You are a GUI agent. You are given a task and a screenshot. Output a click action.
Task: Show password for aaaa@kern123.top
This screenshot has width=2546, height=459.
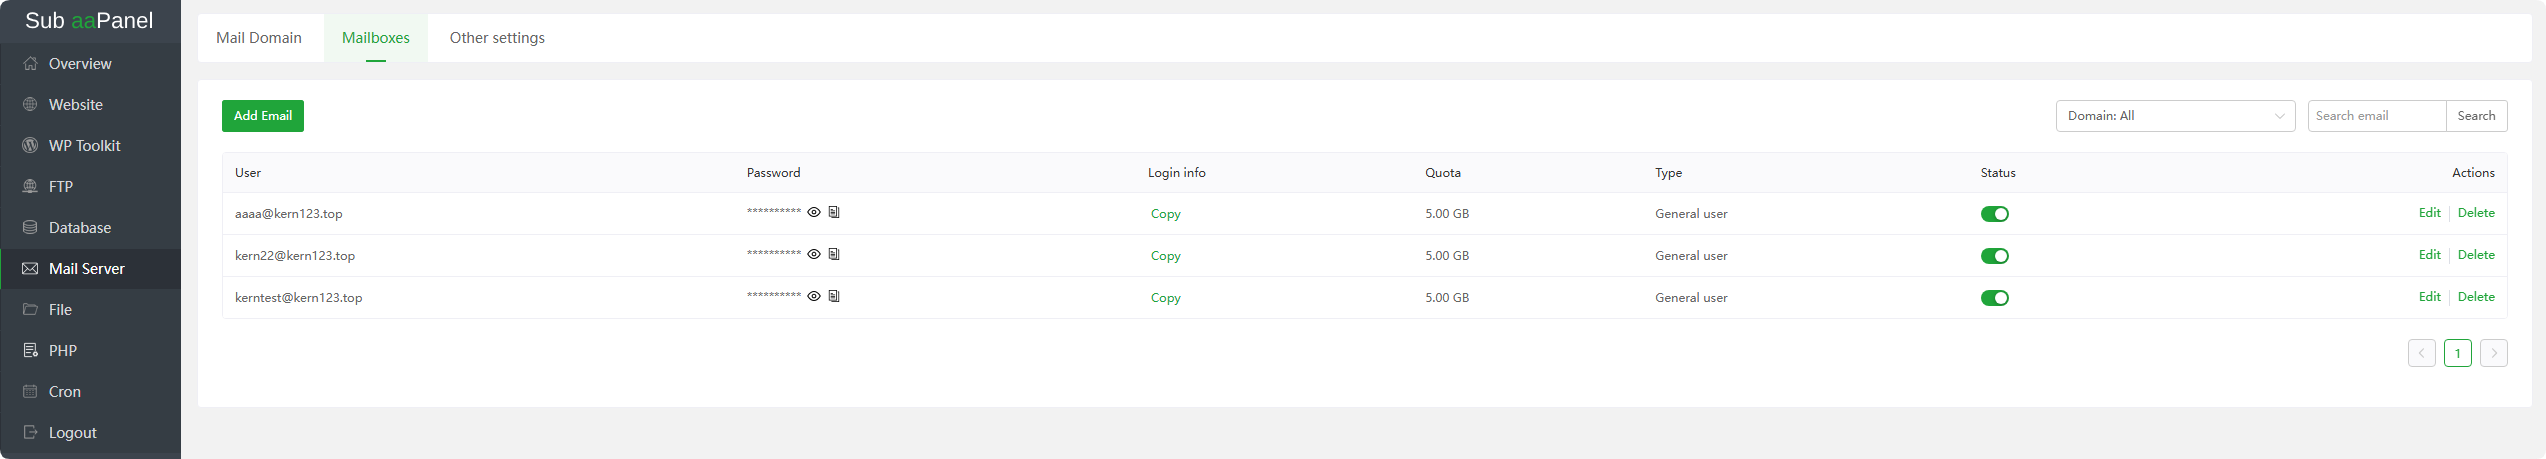pos(814,212)
